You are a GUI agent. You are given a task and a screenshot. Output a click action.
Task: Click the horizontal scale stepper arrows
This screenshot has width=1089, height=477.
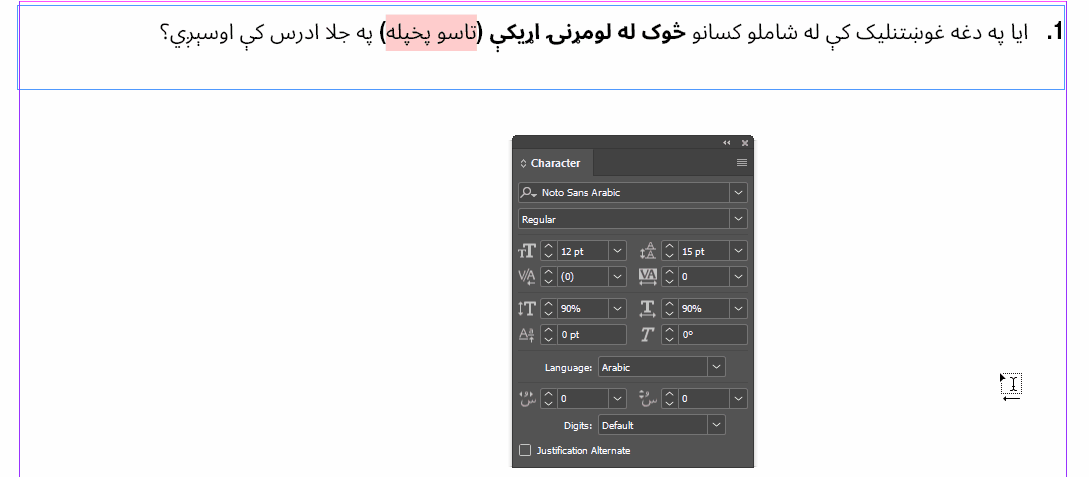point(670,308)
